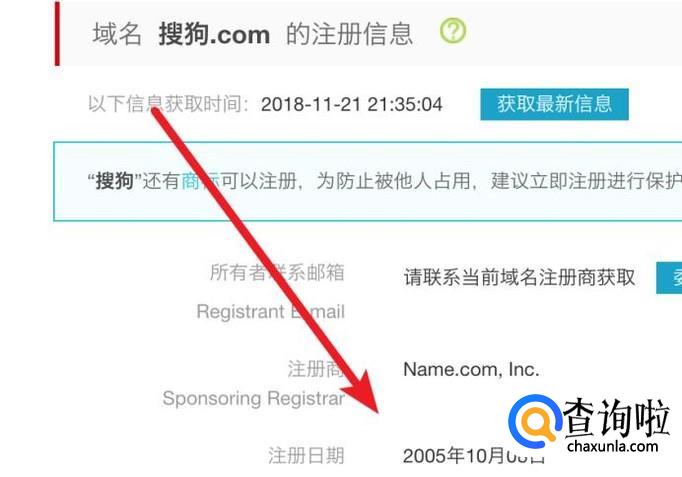682x477 pixels.
Task: Click the 以下信息获取时间 label
Action: pyautogui.click(x=169, y=104)
